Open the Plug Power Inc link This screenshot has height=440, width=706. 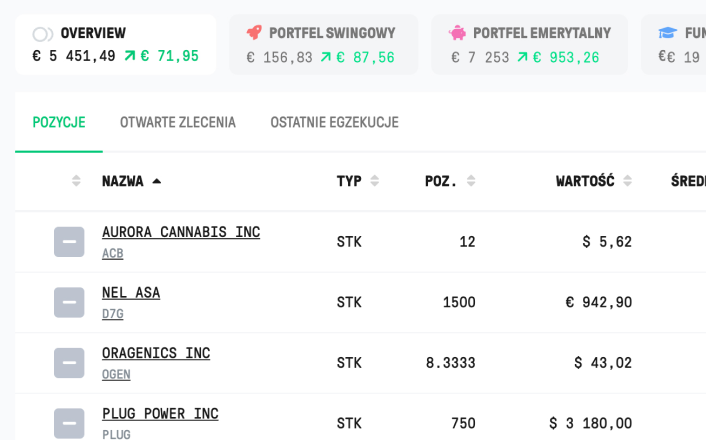point(160,413)
